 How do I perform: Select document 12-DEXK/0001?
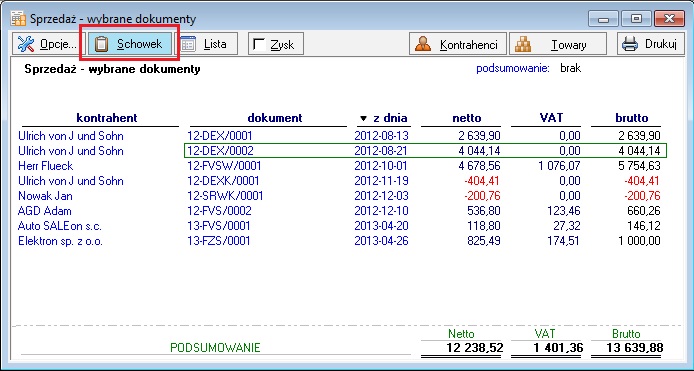click(223, 181)
